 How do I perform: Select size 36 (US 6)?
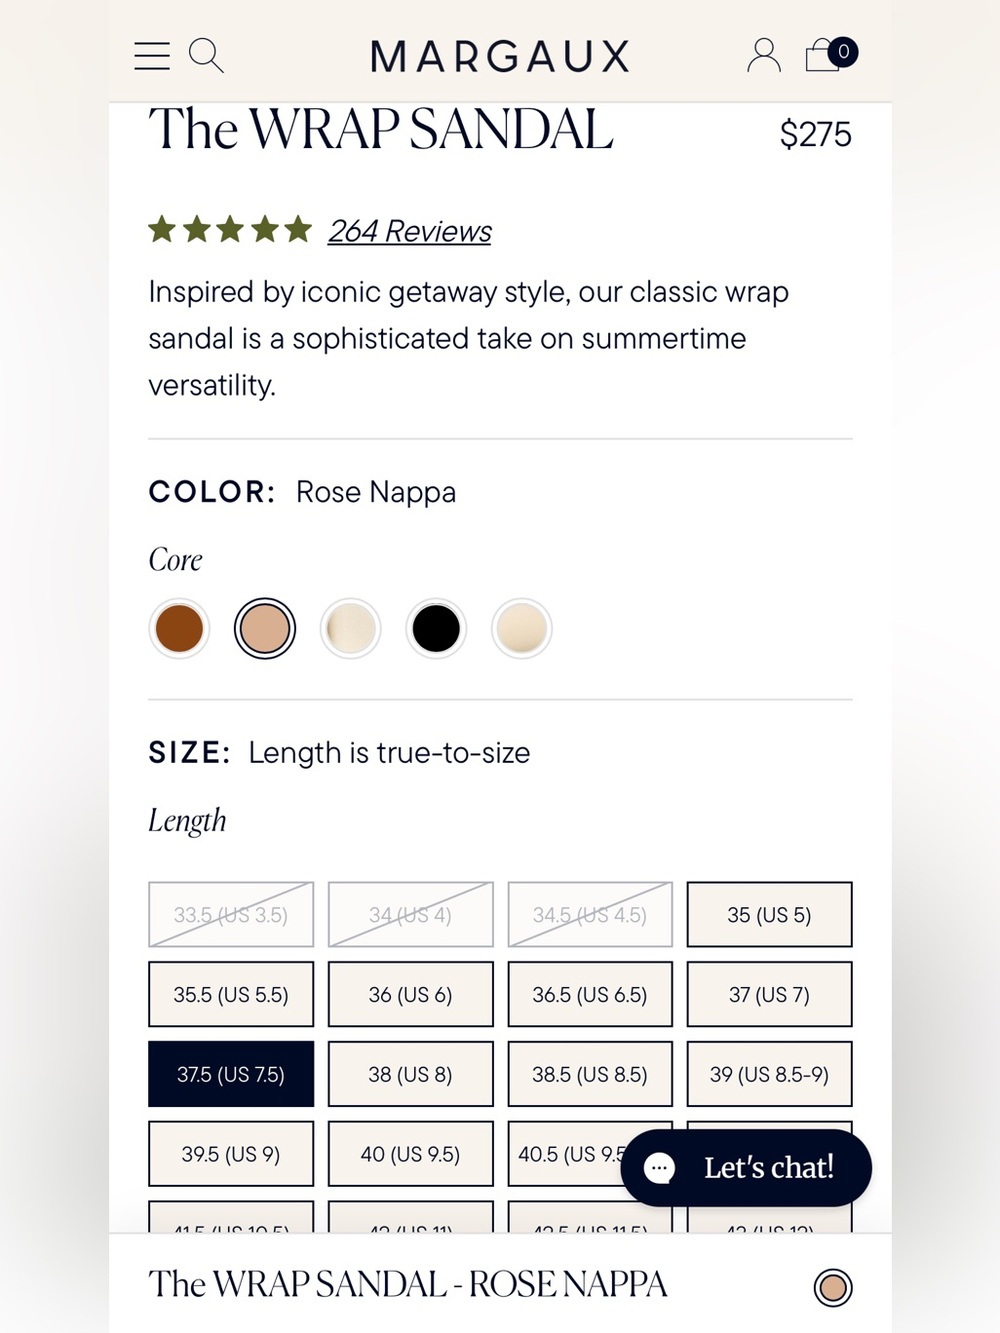pyautogui.click(x=410, y=994)
